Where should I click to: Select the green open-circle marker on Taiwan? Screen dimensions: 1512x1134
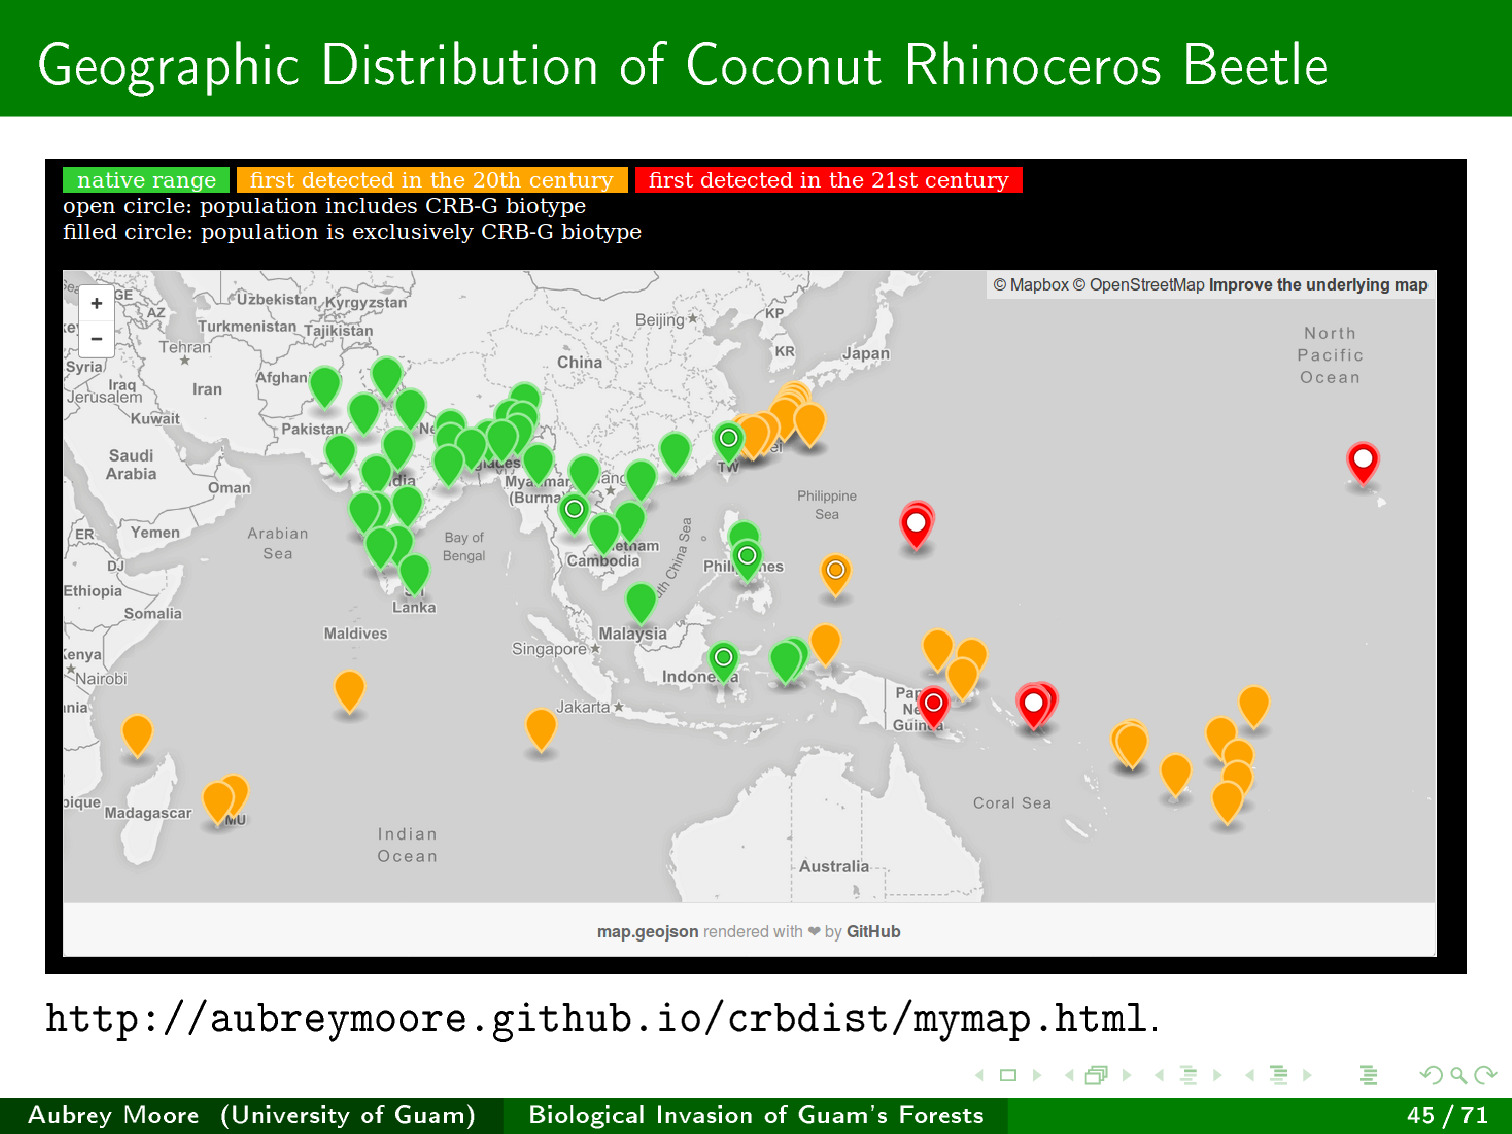pos(729,439)
